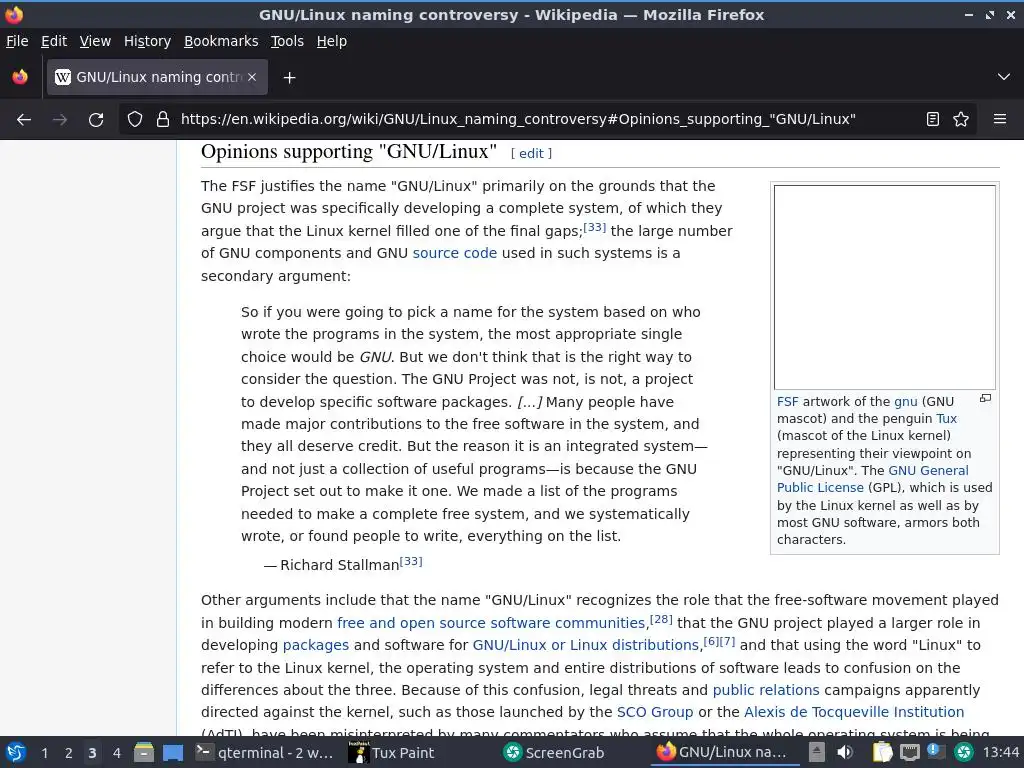Open citation 7 reference
Viewport: 1024px width, 768px height.
pyautogui.click(x=728, y=641)
